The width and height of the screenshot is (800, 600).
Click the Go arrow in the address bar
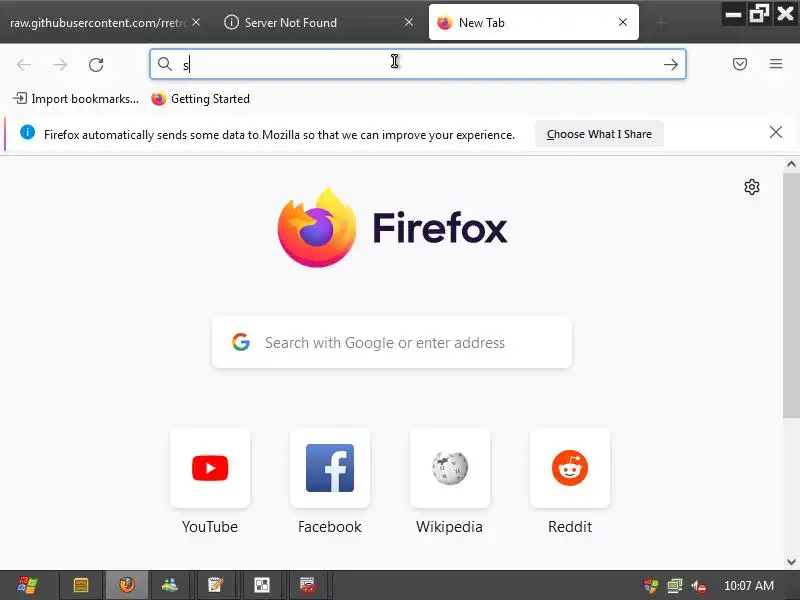(x=671, y=64)
